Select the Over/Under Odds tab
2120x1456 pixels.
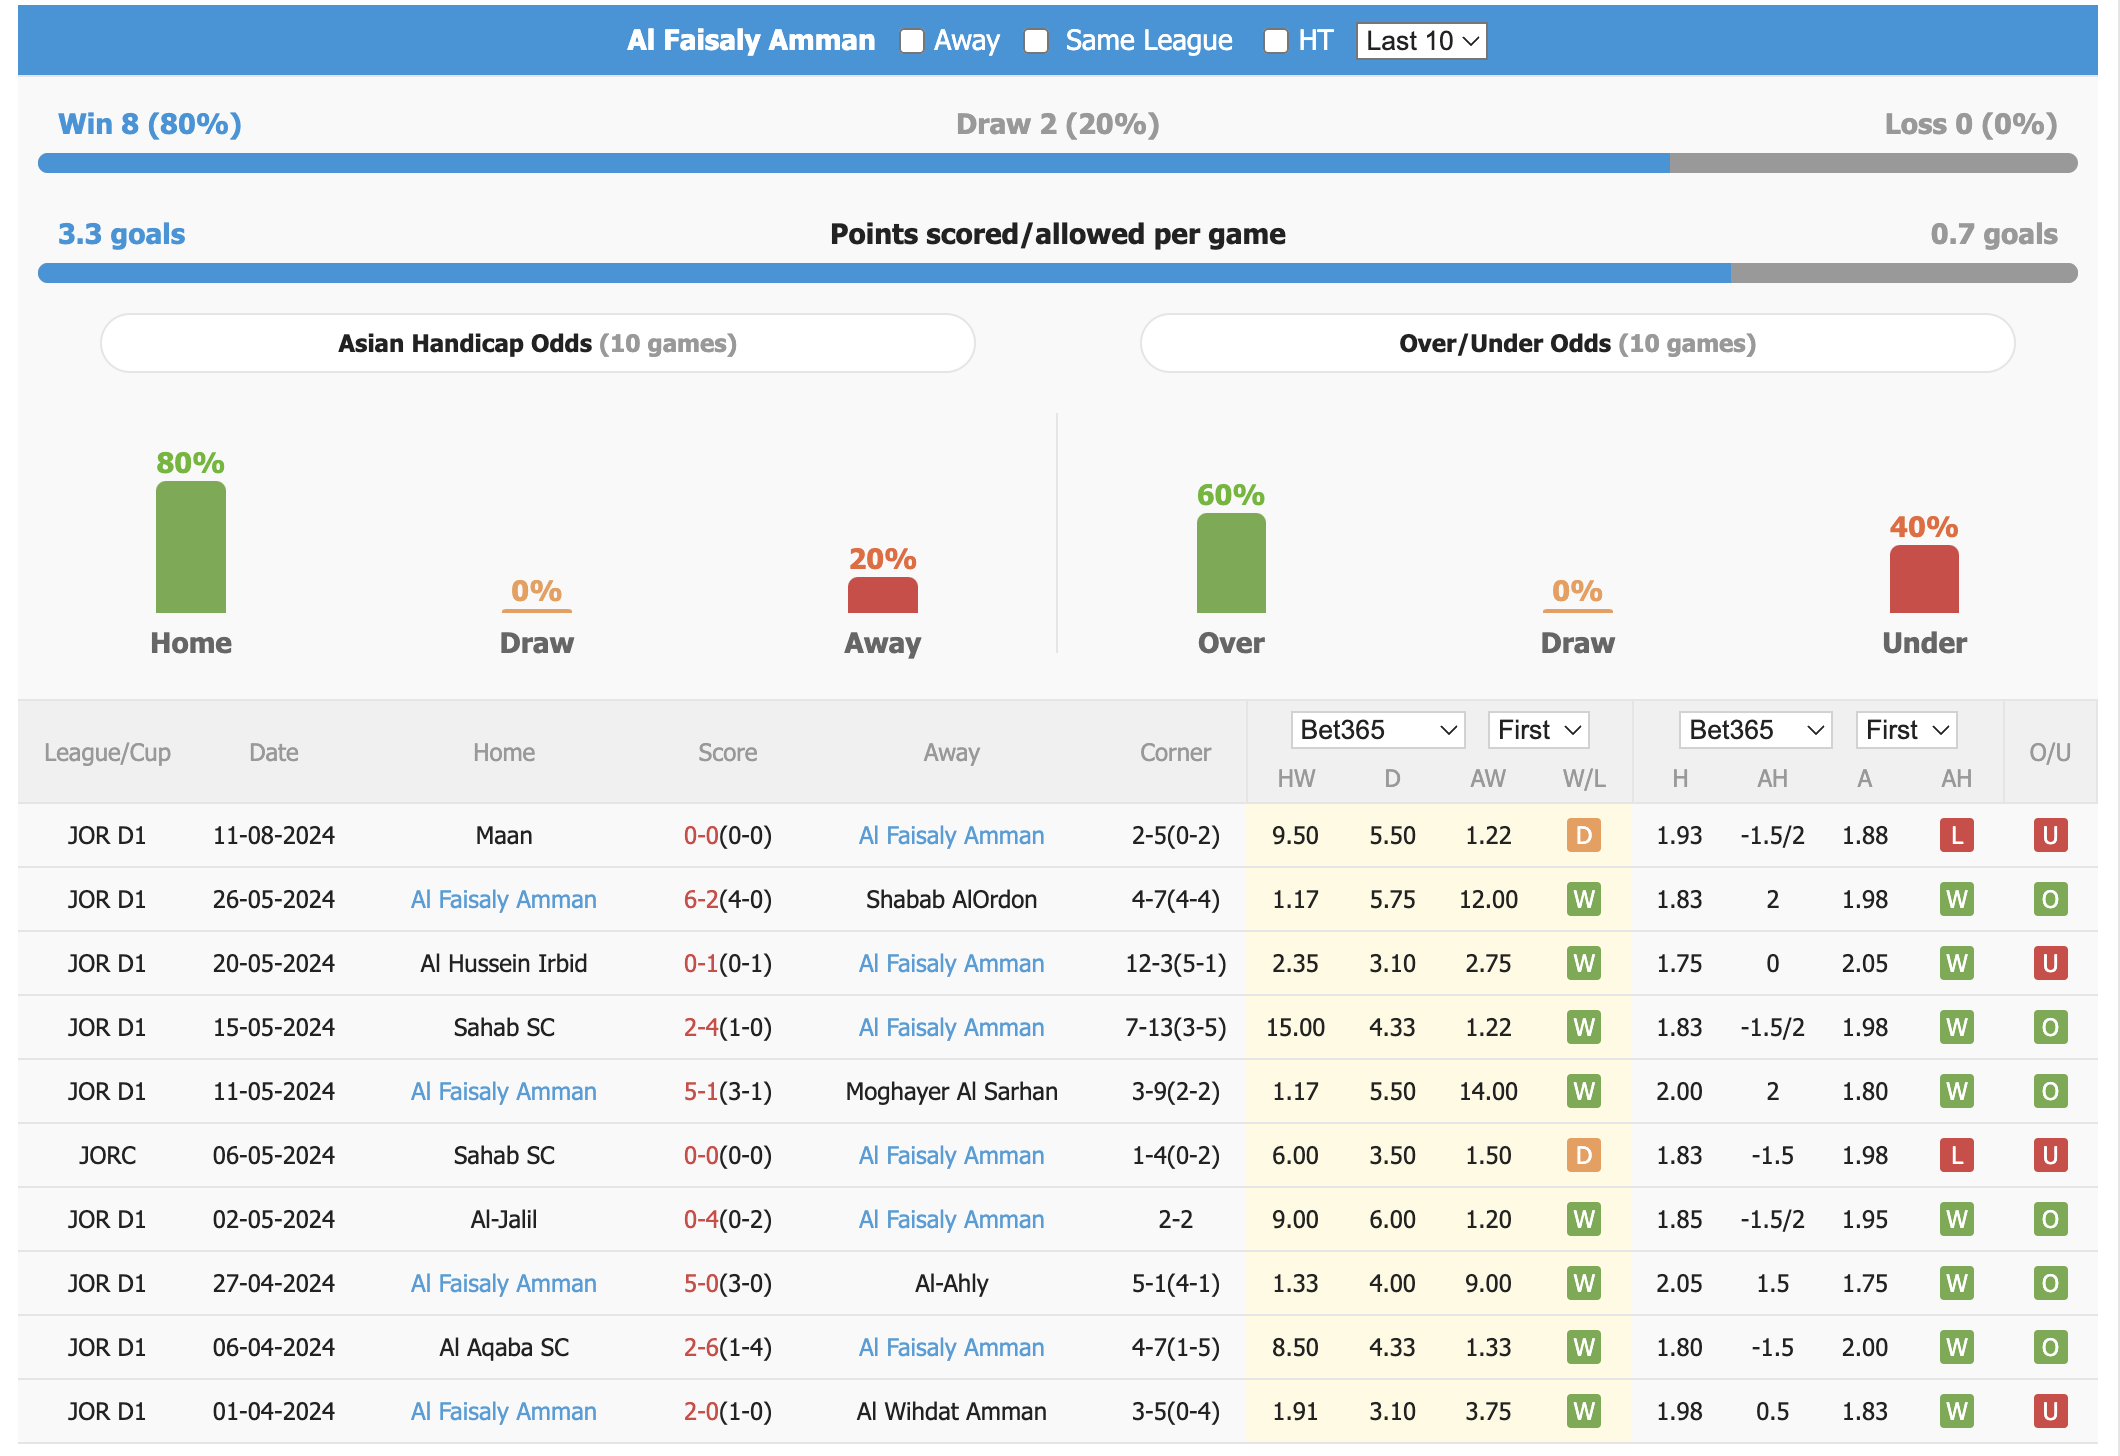pyautogui.click(x=1577, y=343)
